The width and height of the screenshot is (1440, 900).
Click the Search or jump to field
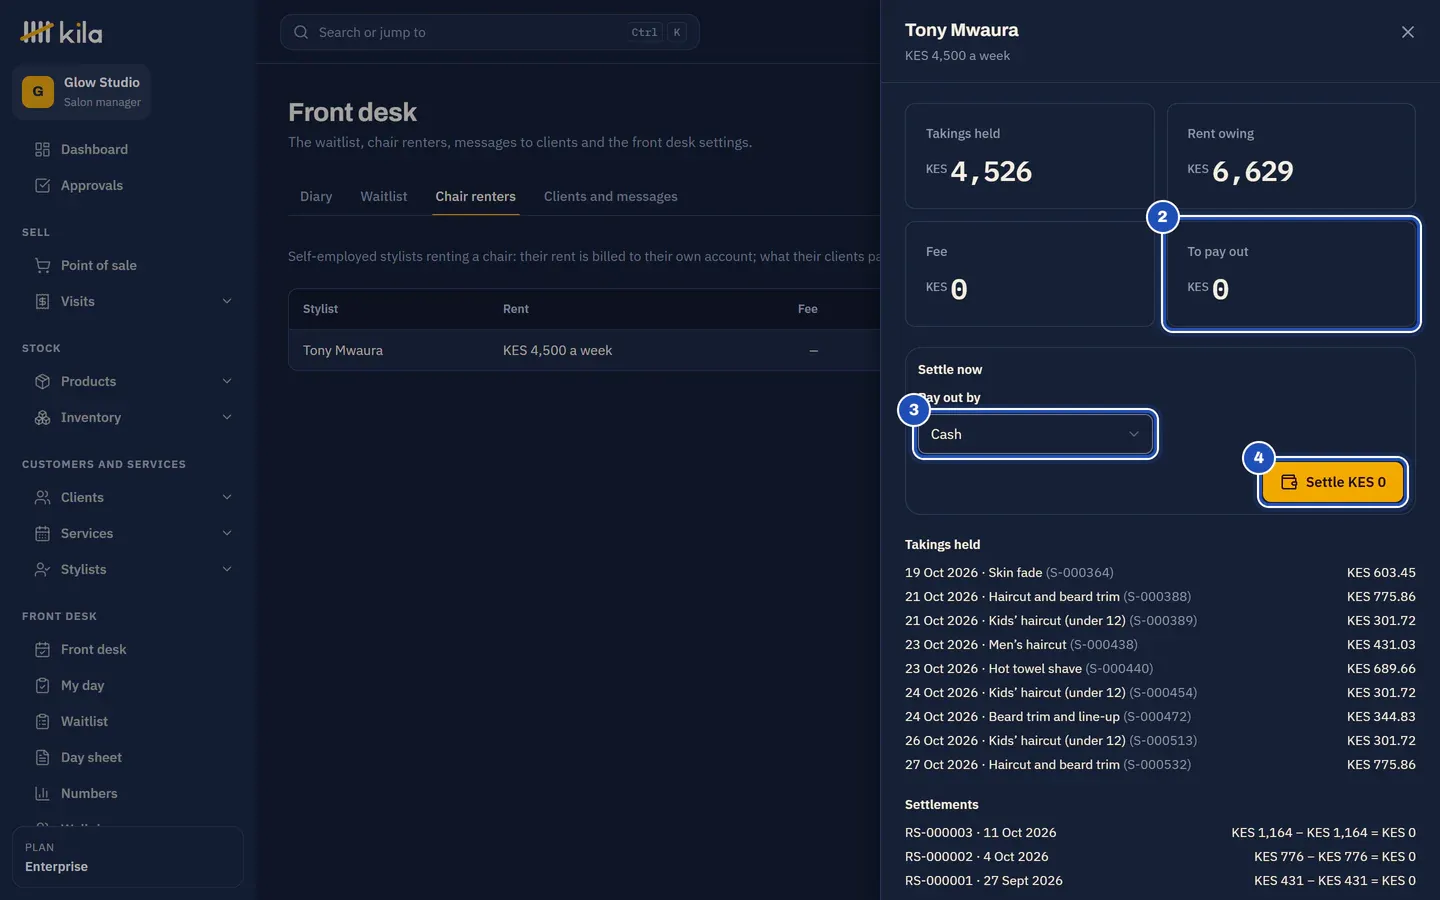490,33
